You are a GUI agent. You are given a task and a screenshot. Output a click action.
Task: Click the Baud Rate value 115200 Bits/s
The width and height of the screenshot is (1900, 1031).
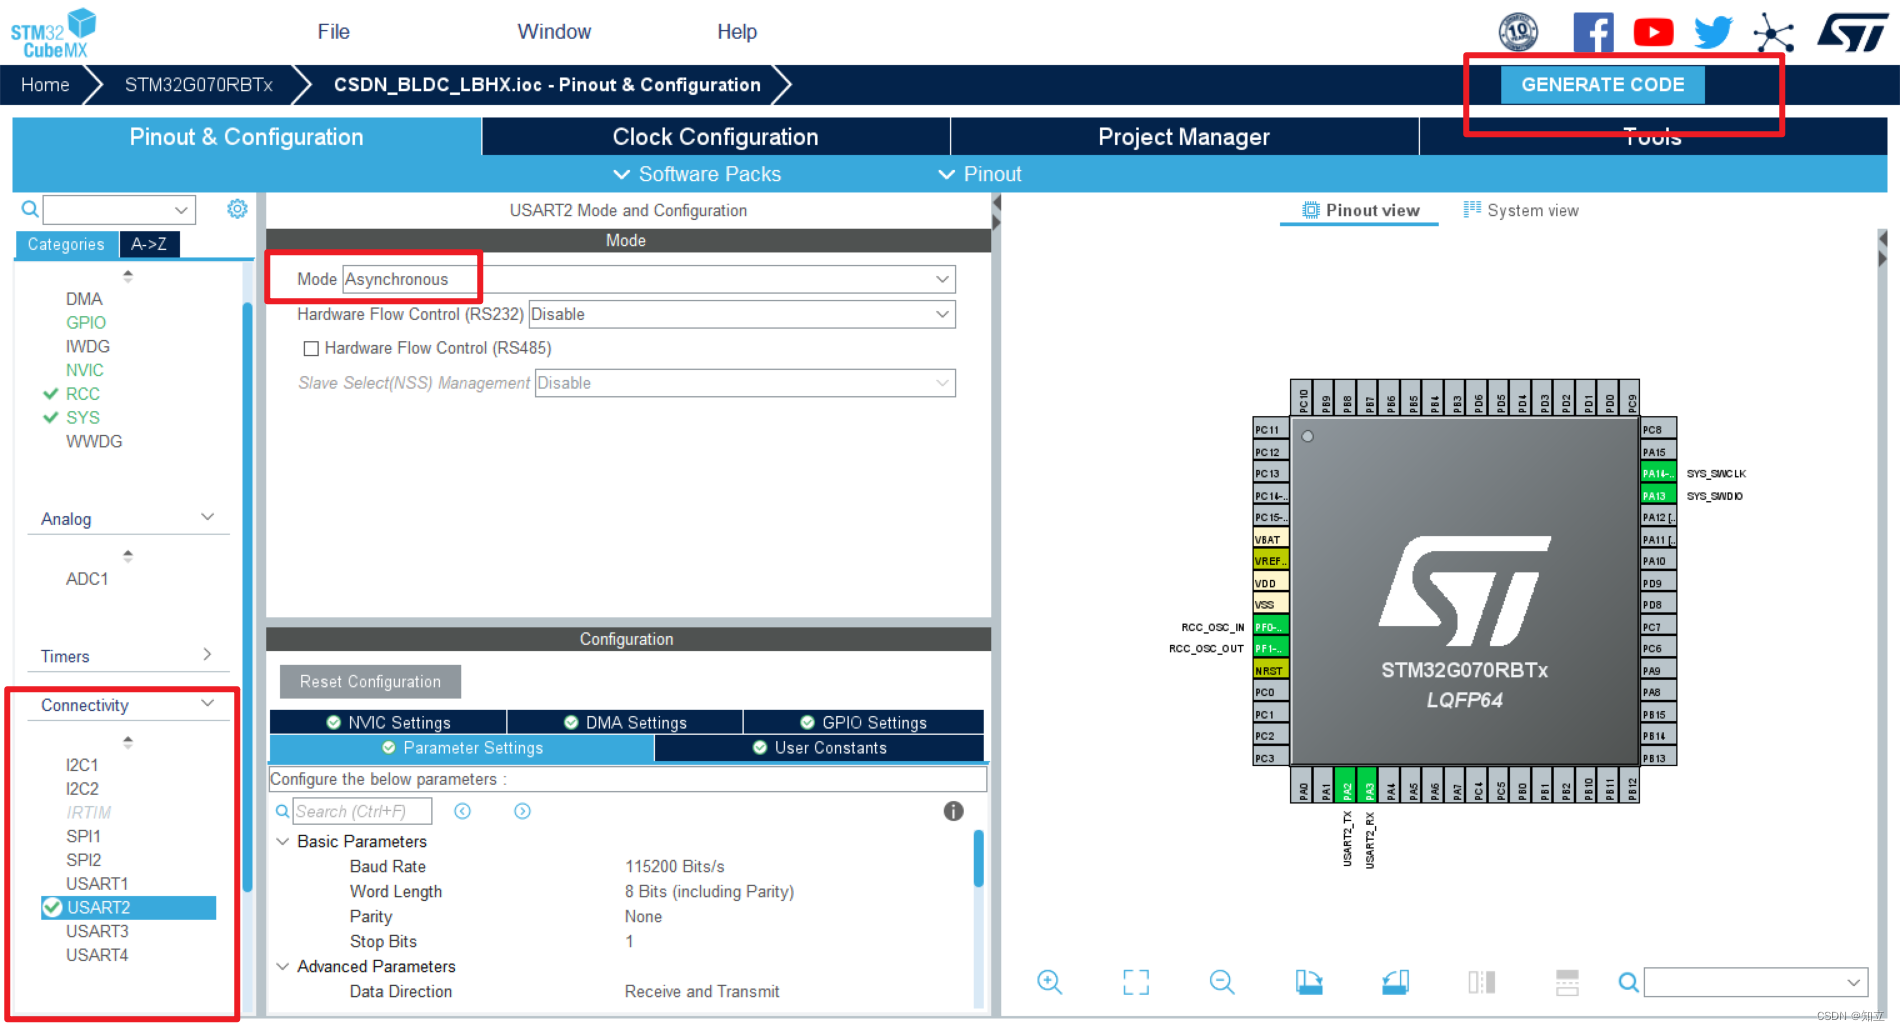675,867
